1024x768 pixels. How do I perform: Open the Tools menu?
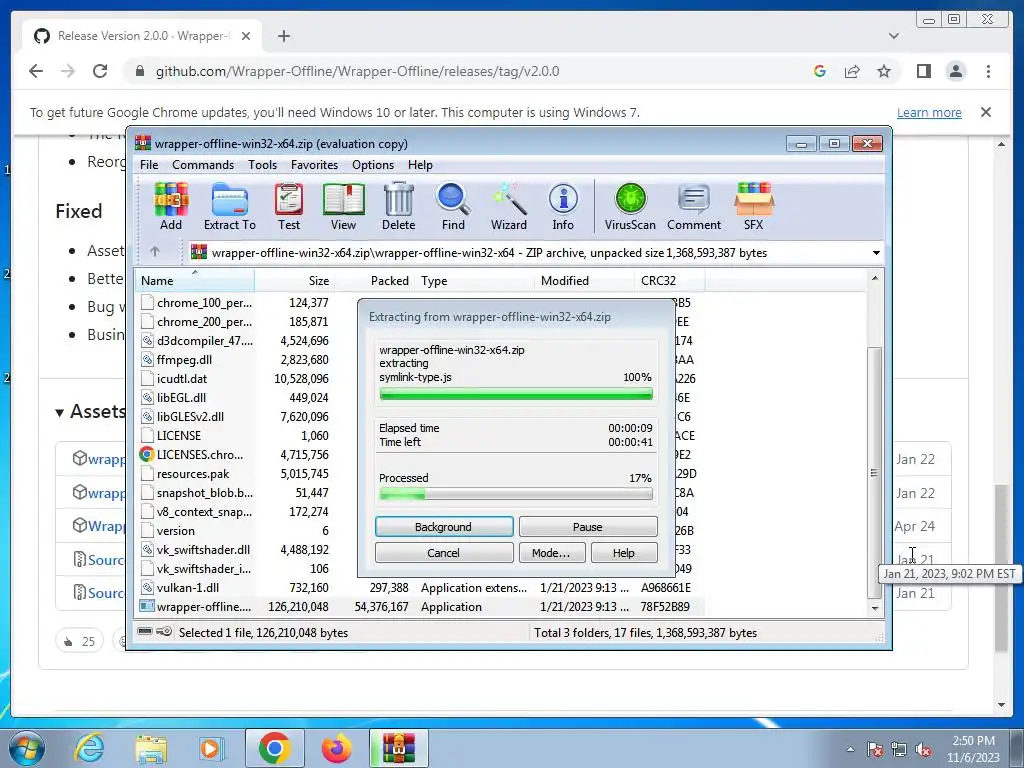pyautogui.click(x=263, y=165)
